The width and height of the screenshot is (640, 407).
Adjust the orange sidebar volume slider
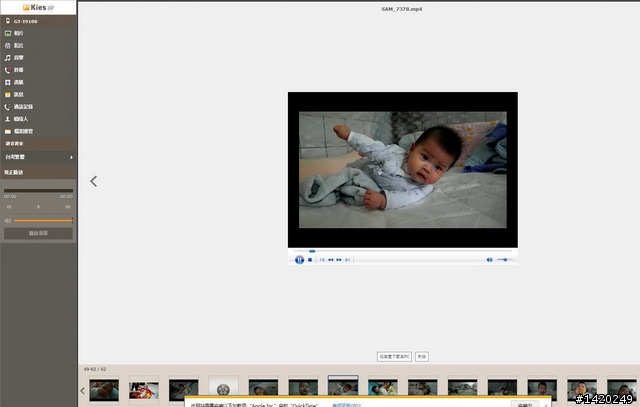43,220
